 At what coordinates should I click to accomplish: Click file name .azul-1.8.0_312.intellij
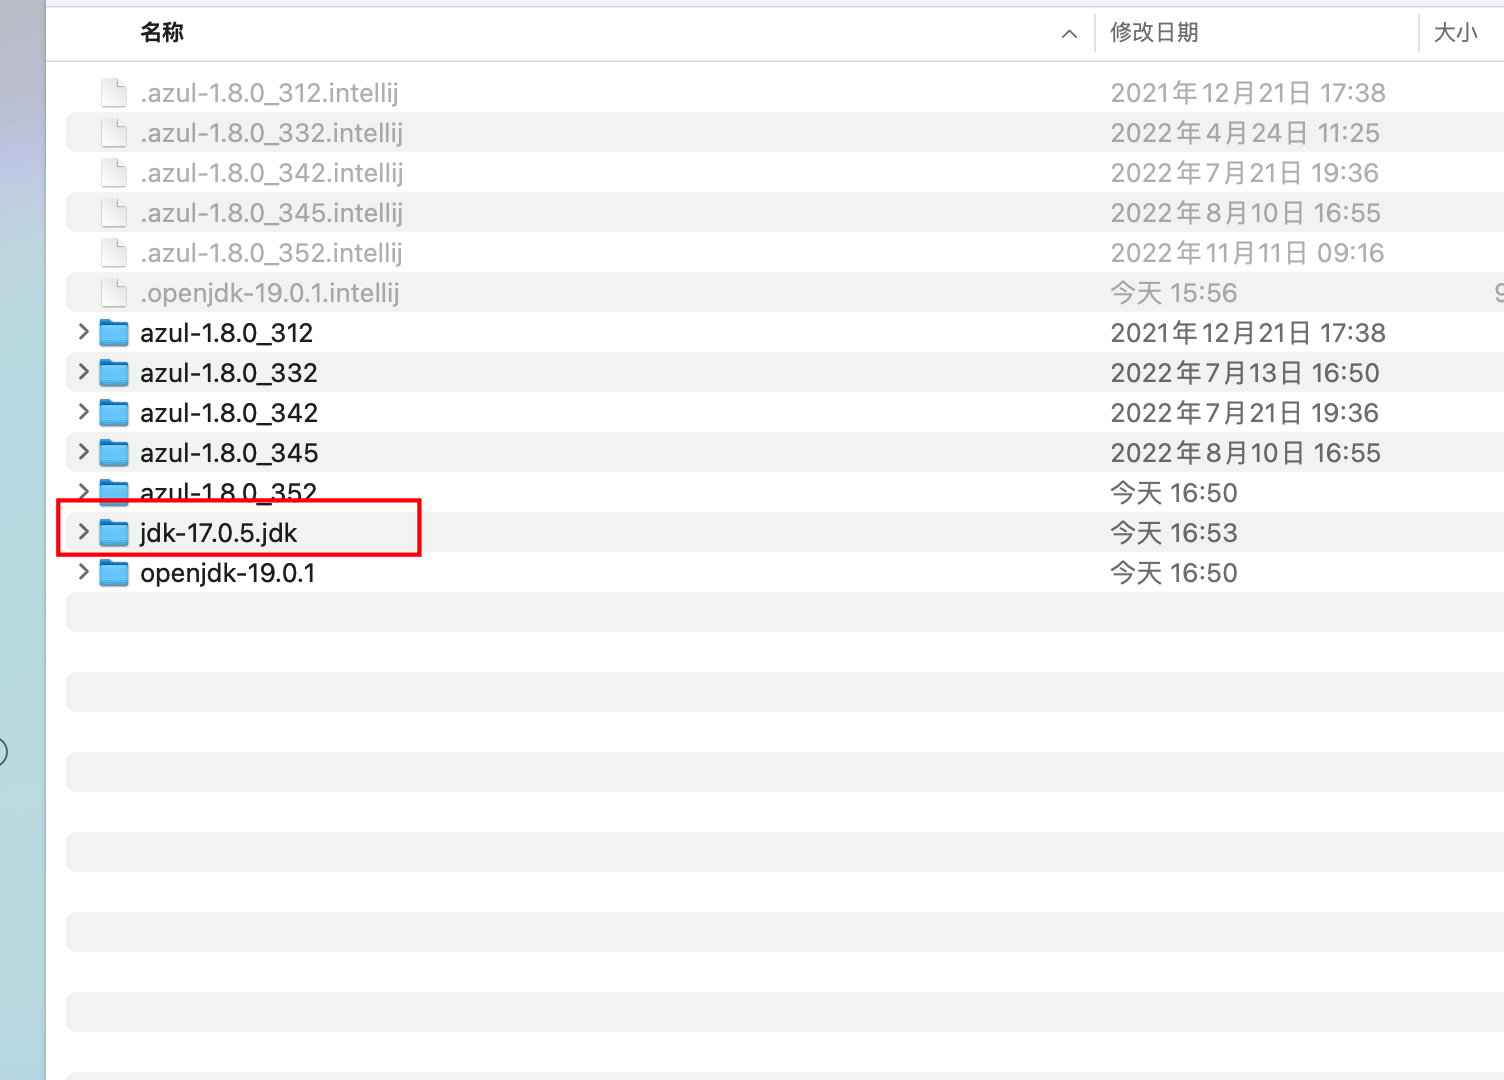point(269,93)
